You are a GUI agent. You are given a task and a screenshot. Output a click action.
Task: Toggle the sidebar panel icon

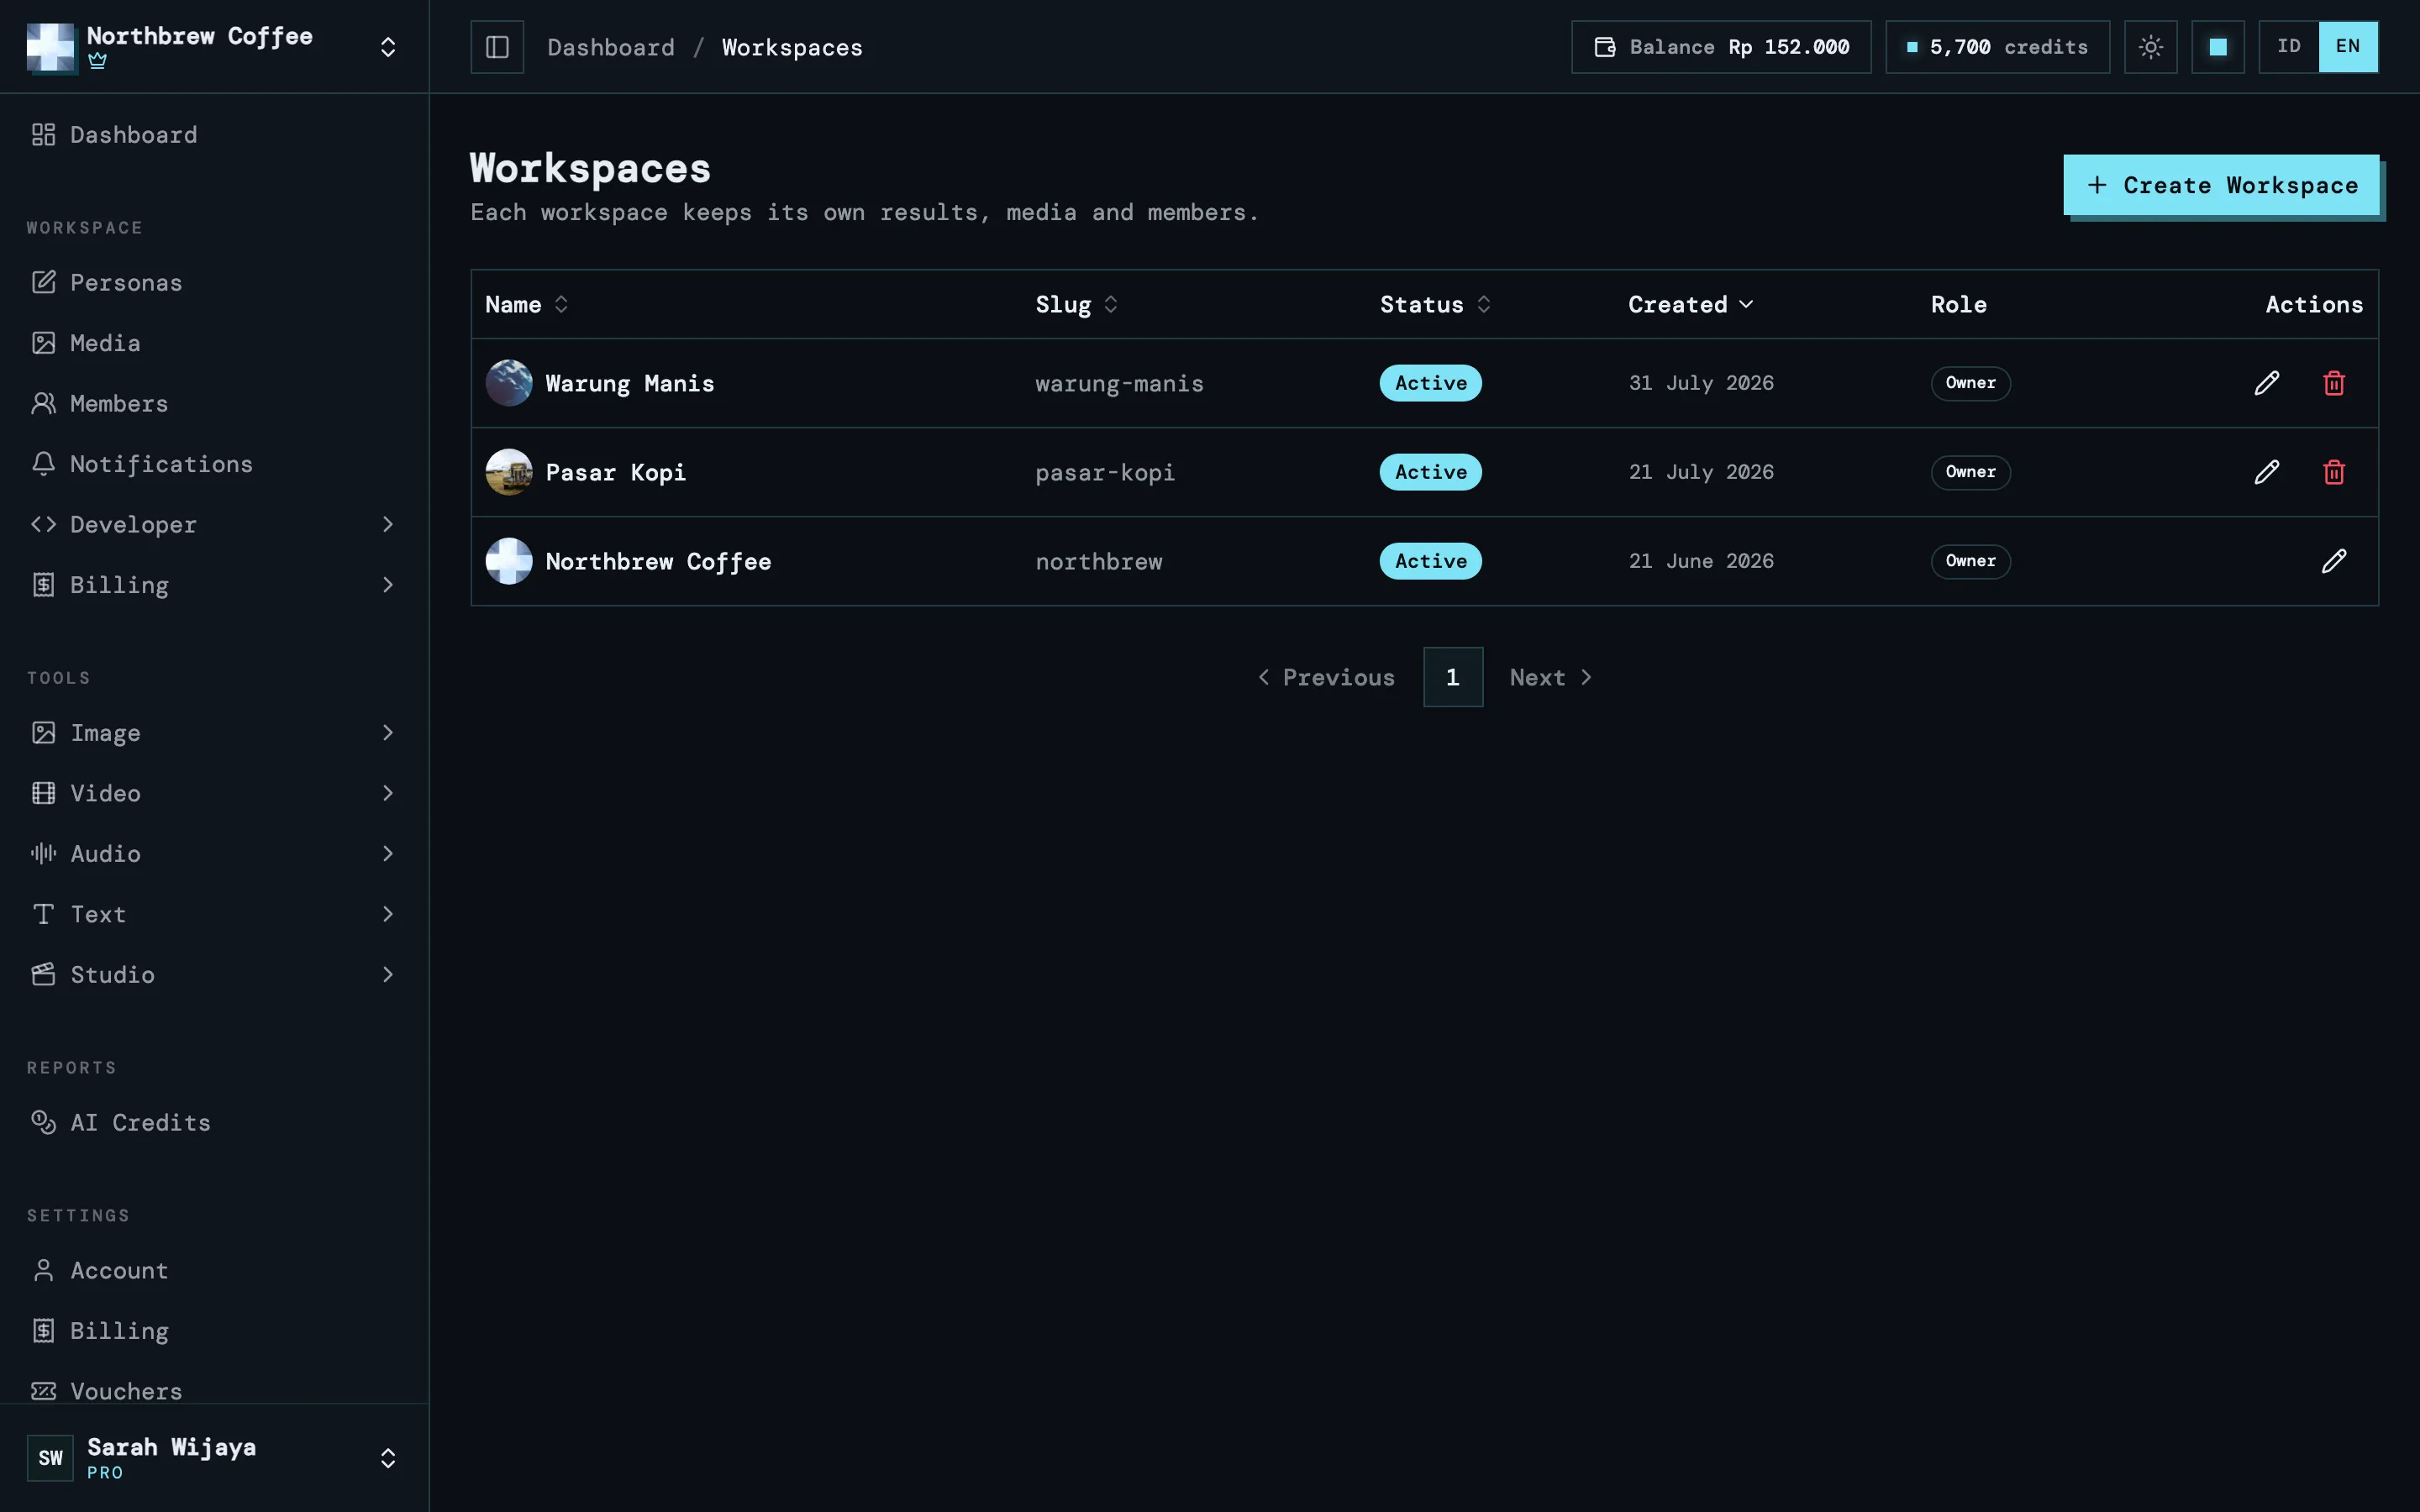497,47
